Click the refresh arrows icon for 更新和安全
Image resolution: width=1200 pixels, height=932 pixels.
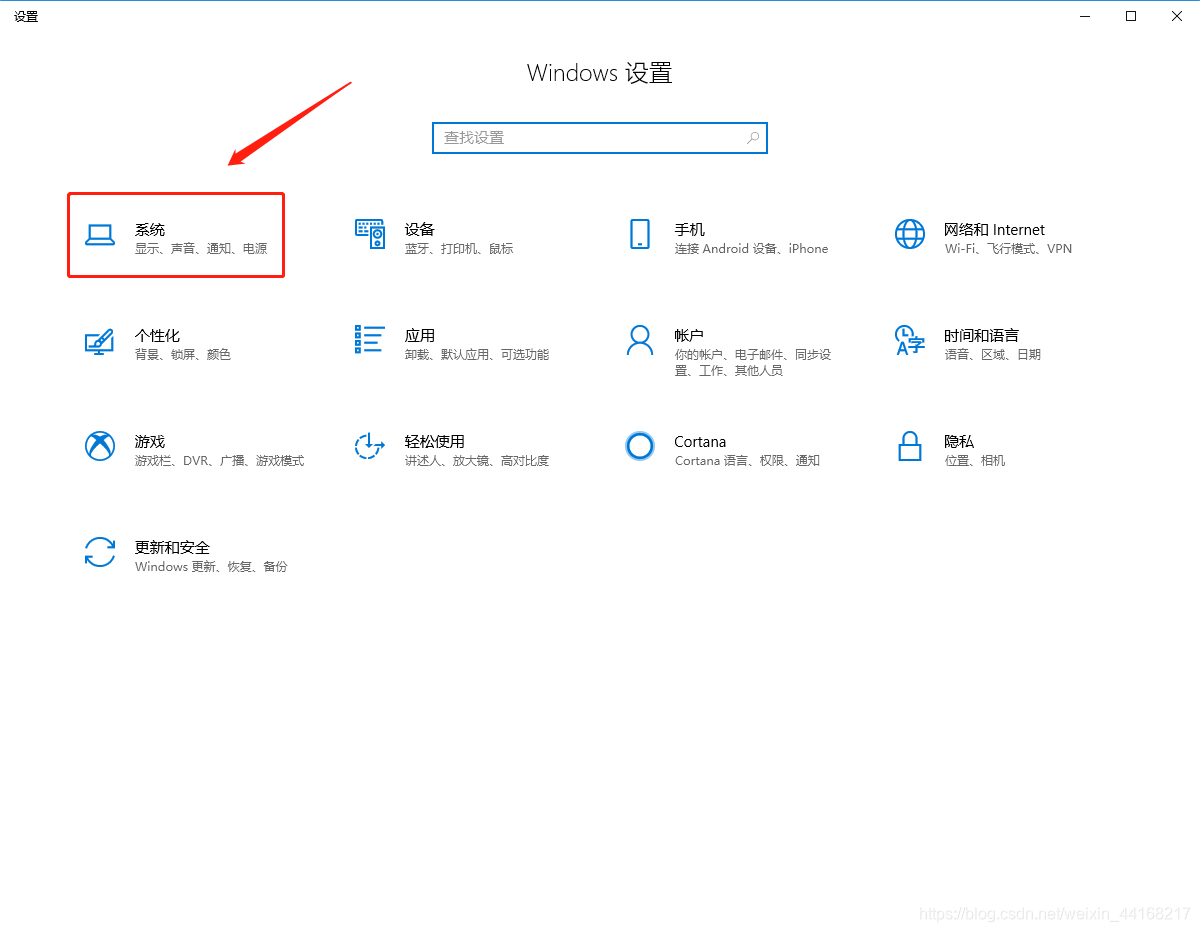click(99, 552)
